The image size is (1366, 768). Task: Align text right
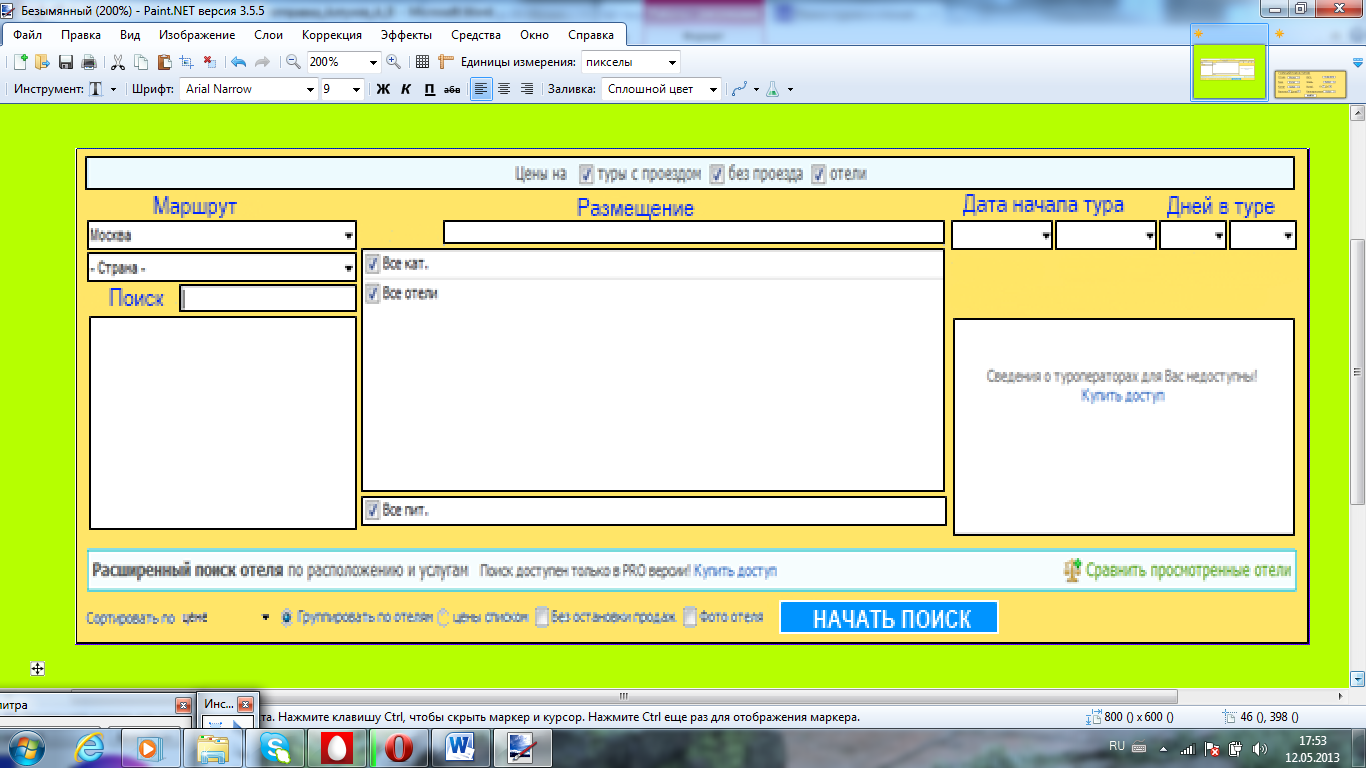coord(527,89)
